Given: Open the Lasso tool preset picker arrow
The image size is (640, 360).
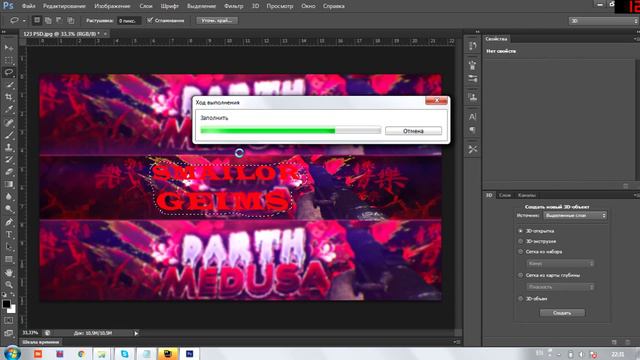Looking at the screenshot, I should coord(24,20).
